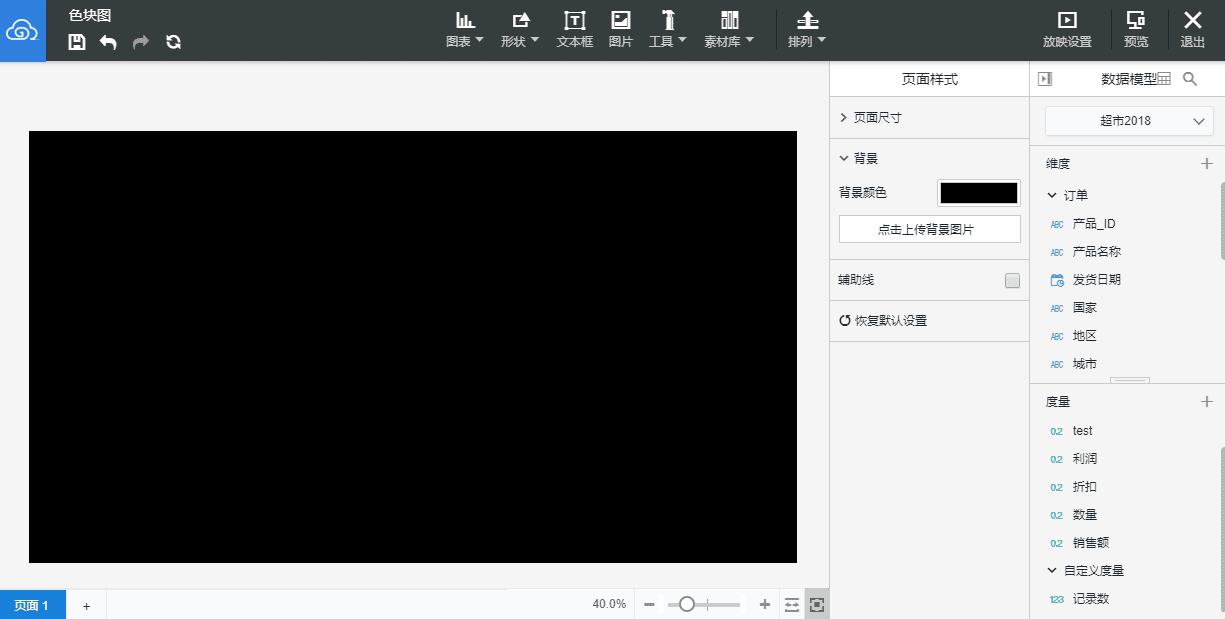The width and height of the screenshot is (1225, 619).
Task: Add a new page tab
Action: [86, 605]
